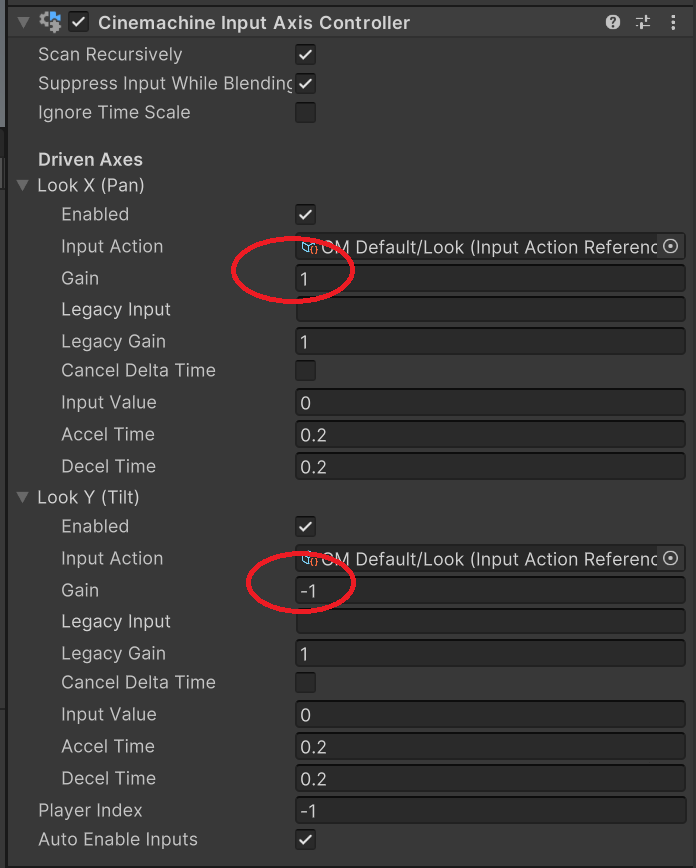Toggle the Scan Recursively checkbox

tap(305, 54)
